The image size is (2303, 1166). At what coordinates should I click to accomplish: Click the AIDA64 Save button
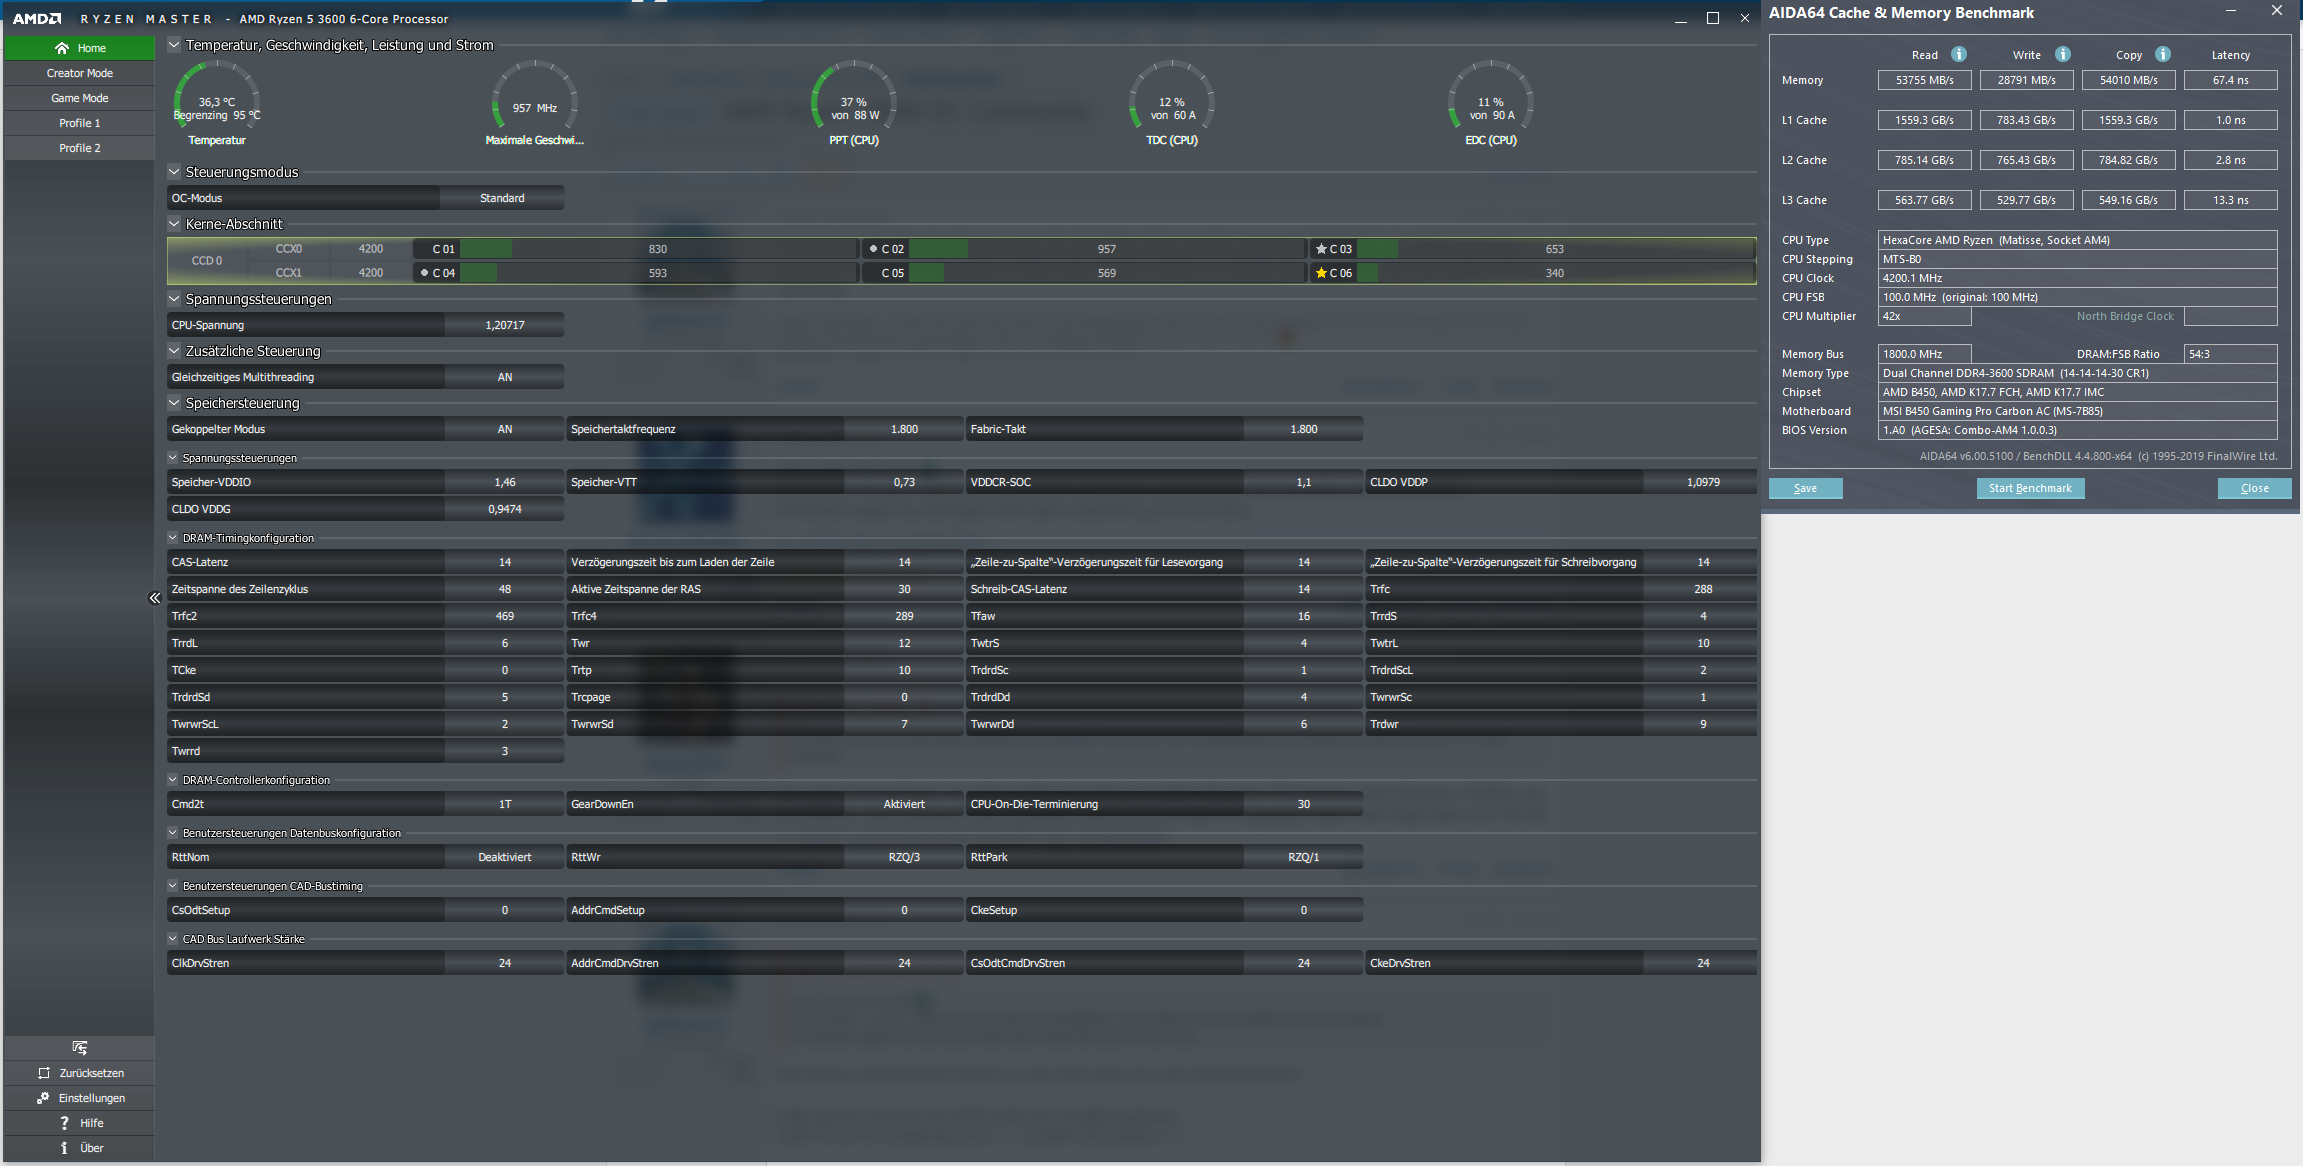tap(1805, 488)
